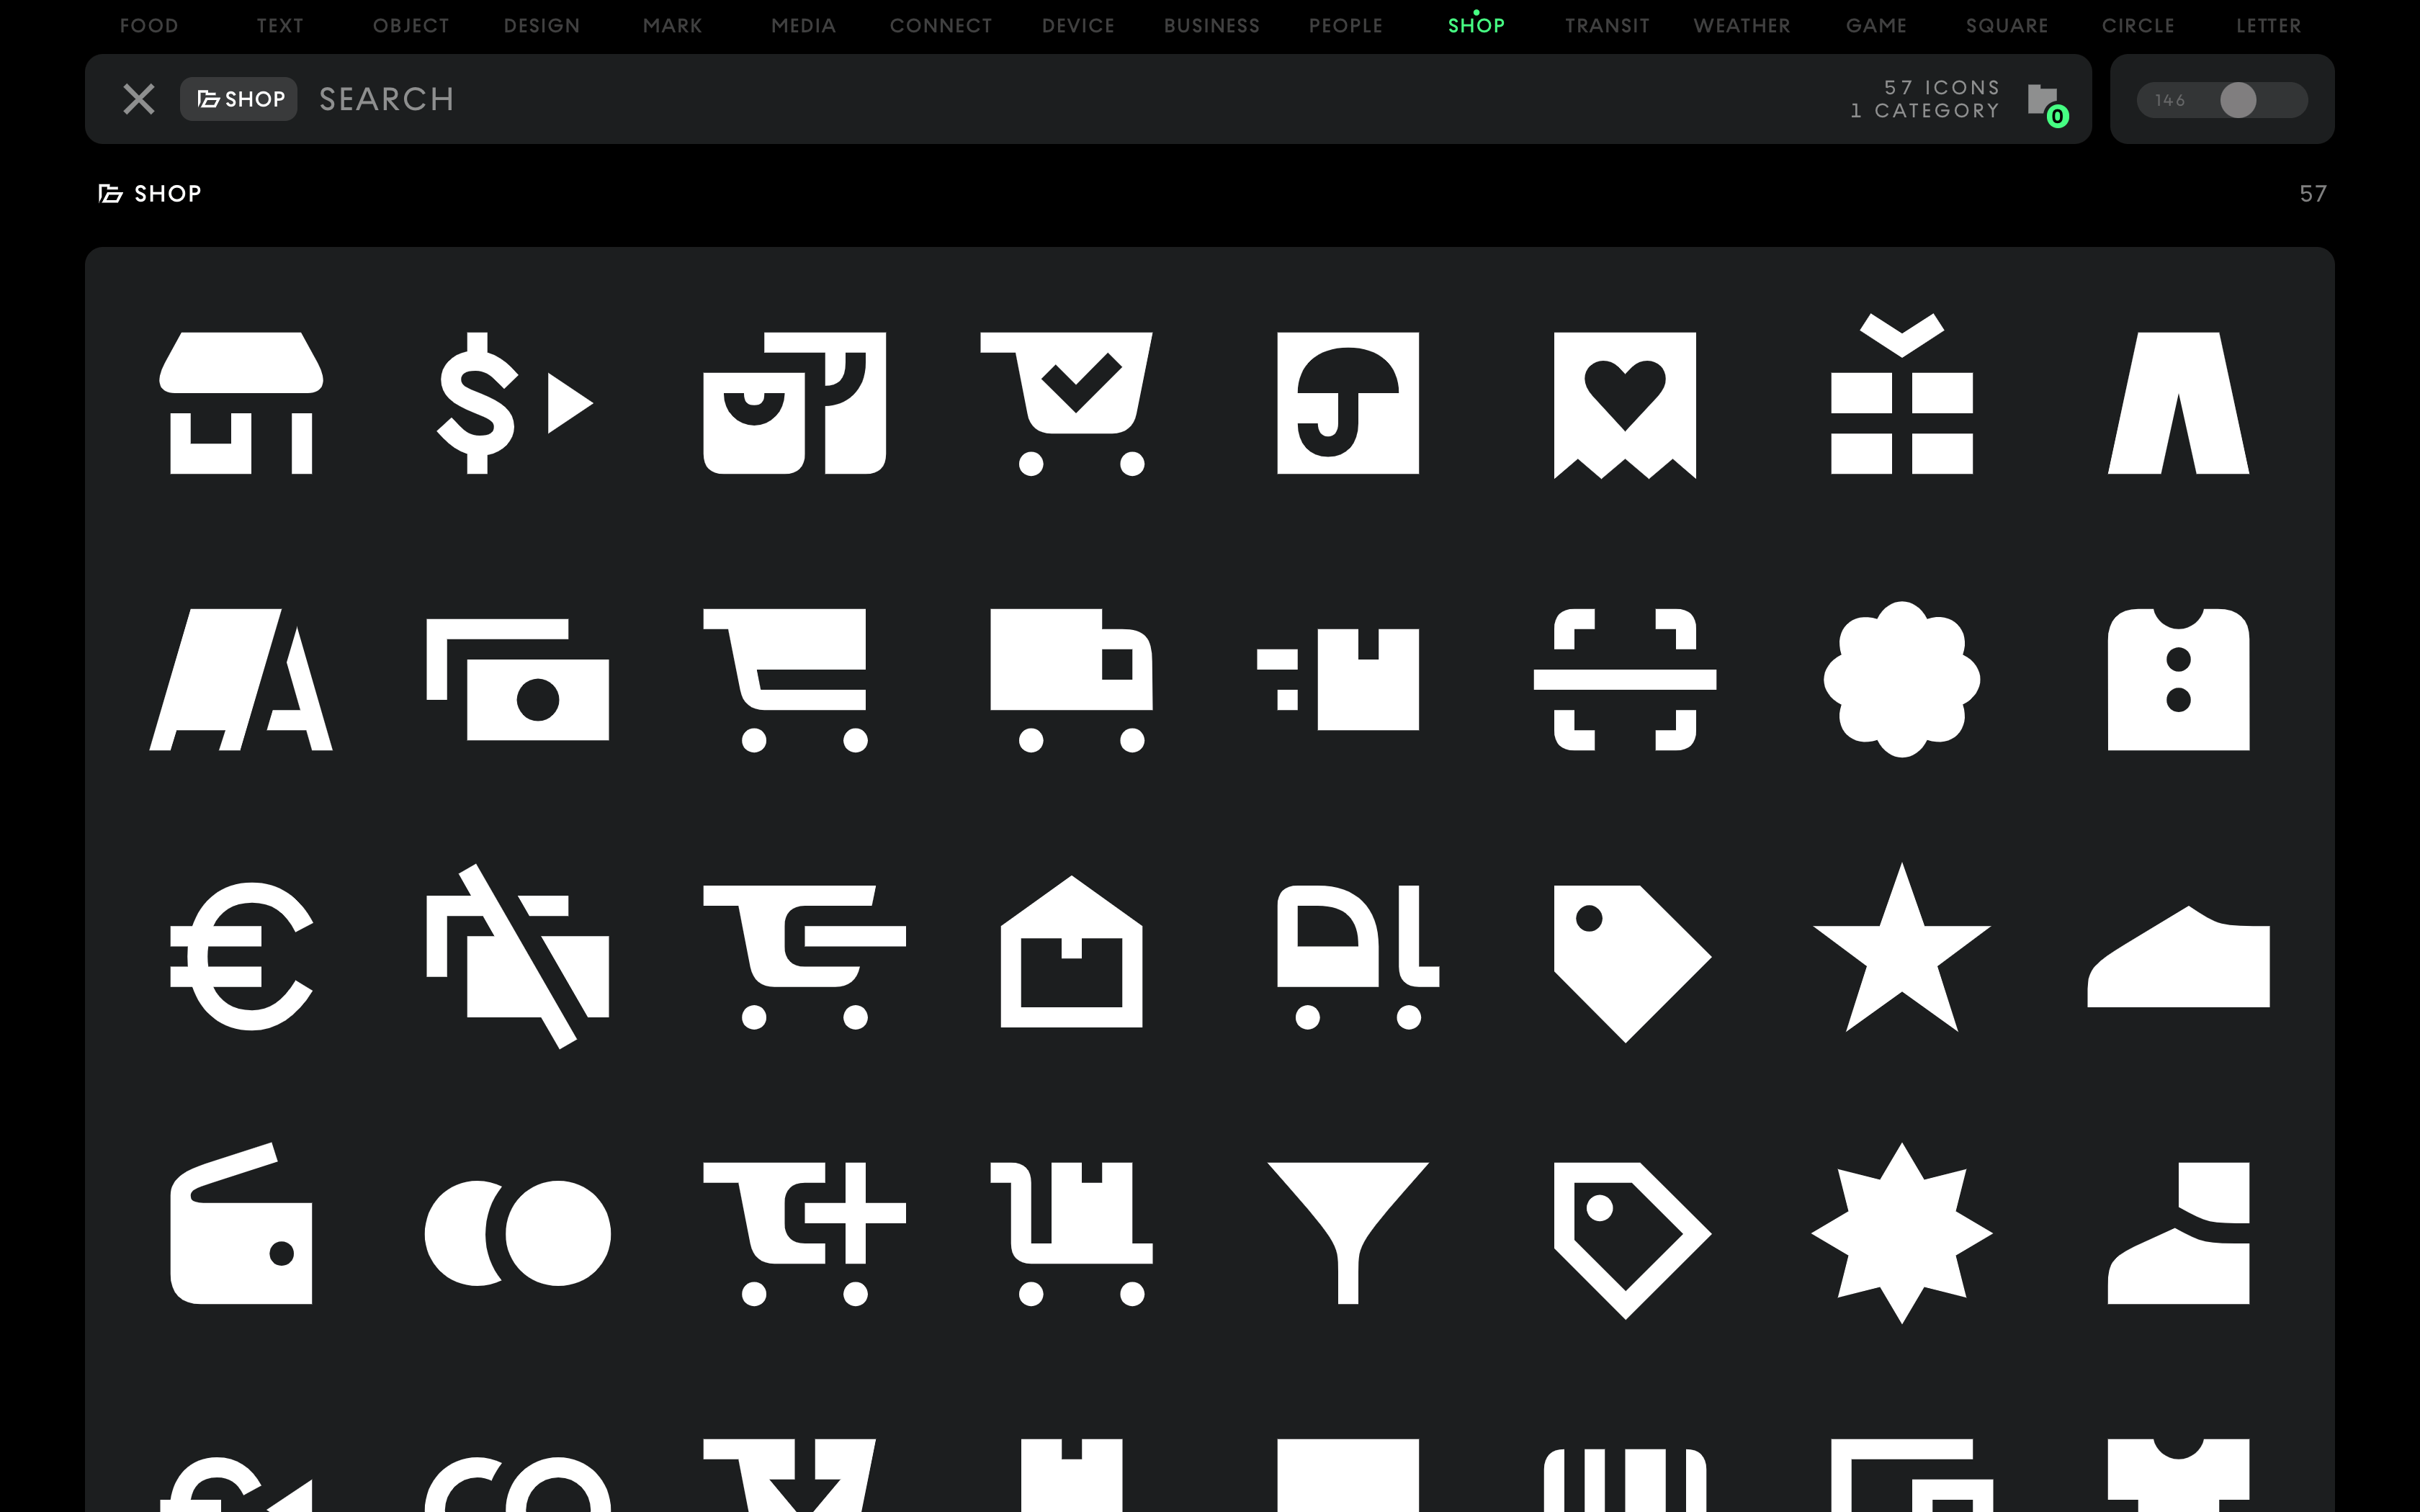
Task: Pick the barcode scan frame icon
Action: pyautogui.click(x=1624, y=680)
